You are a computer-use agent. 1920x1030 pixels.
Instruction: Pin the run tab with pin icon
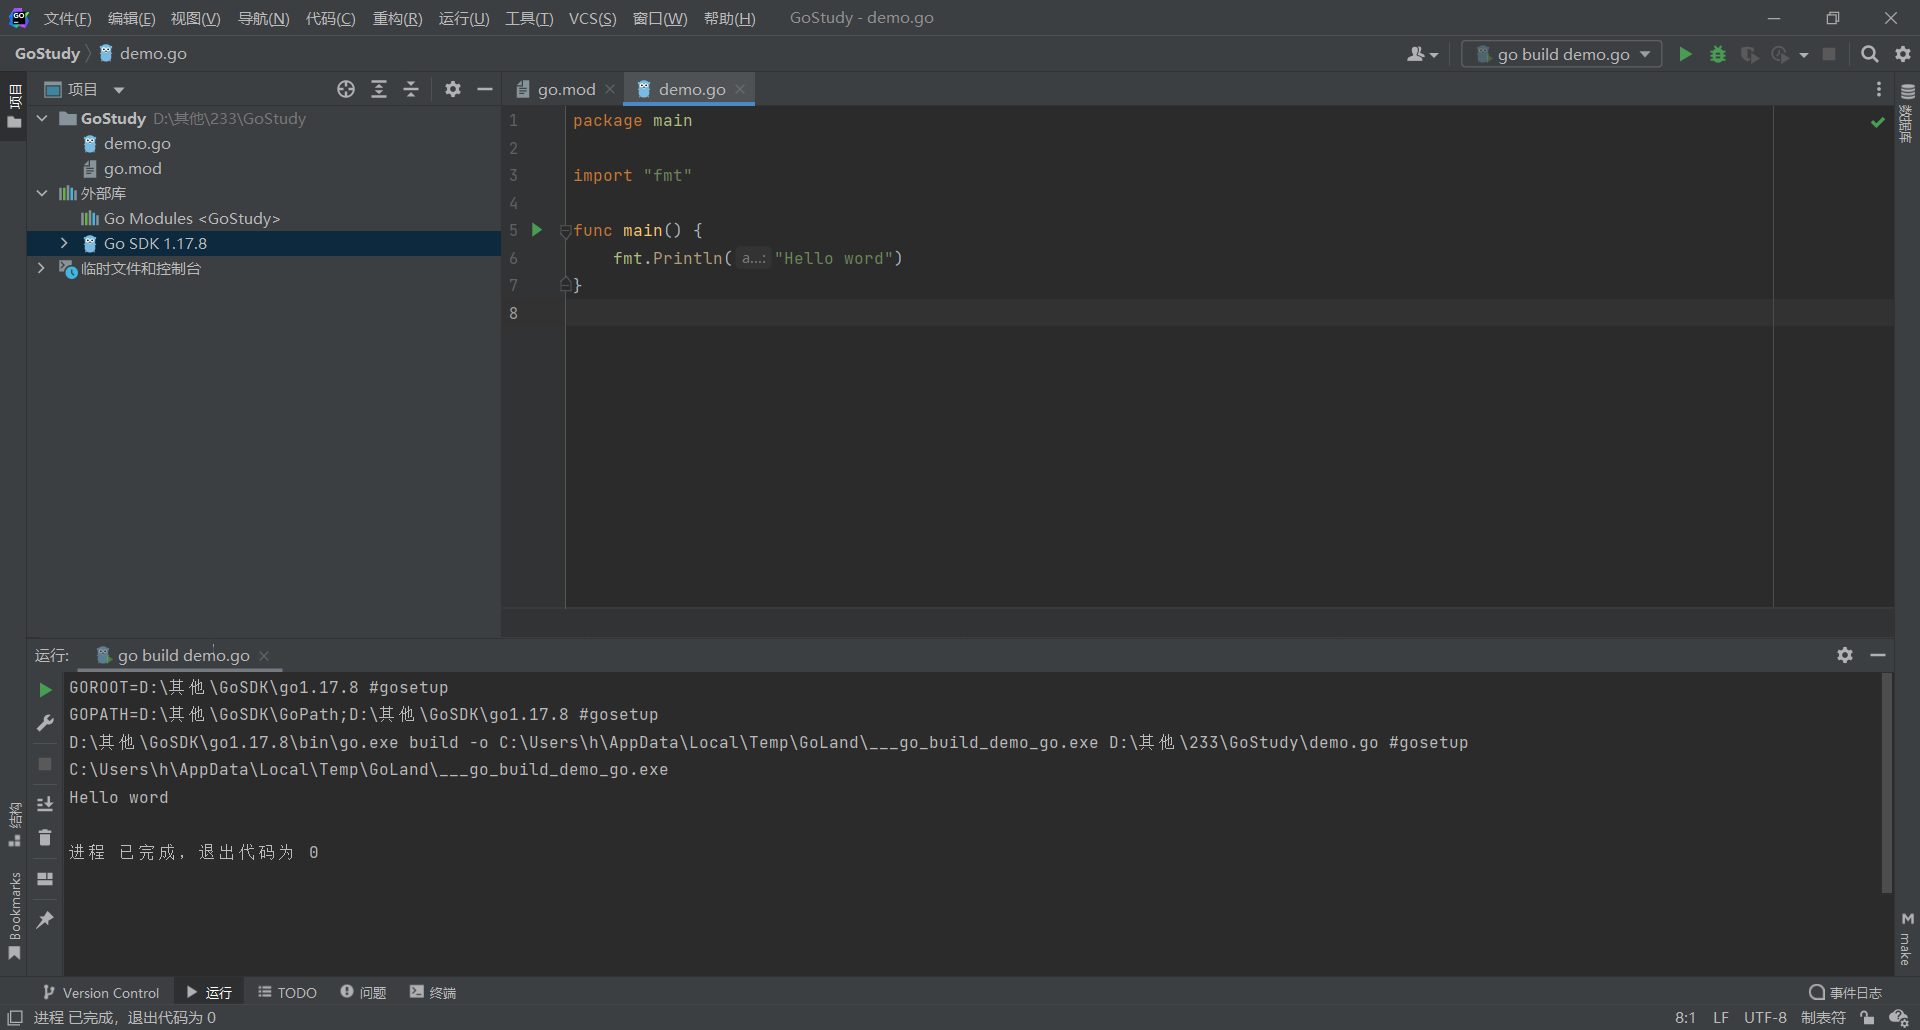point(45,920)
